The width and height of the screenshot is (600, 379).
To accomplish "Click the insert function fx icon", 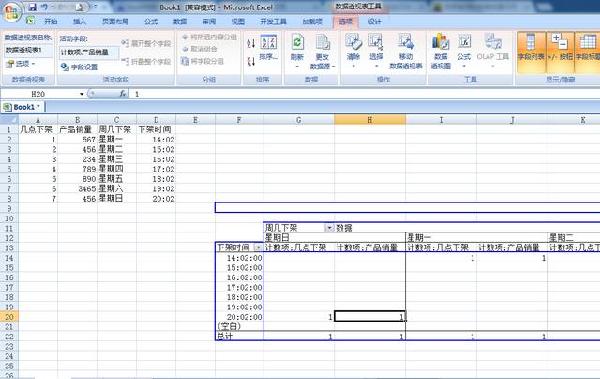I will [x=123, y=93].
